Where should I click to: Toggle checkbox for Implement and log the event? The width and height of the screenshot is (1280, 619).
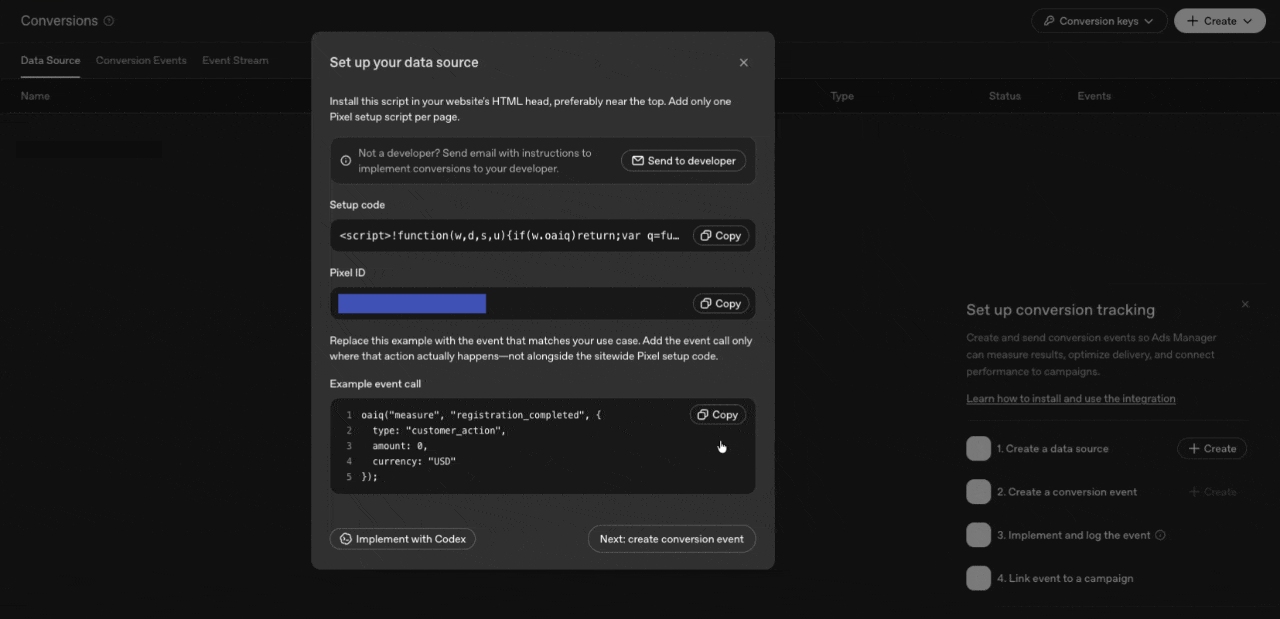click(978, 535)
